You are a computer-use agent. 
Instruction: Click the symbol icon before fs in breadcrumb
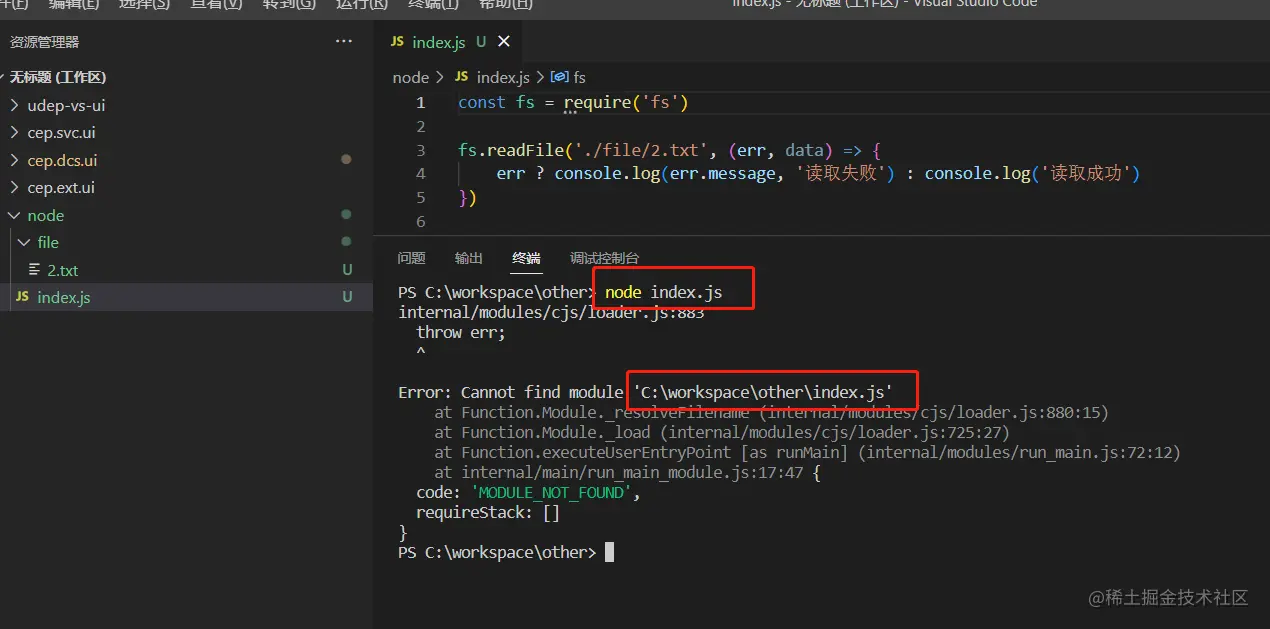pyautogui.click(x=560, y=77)
